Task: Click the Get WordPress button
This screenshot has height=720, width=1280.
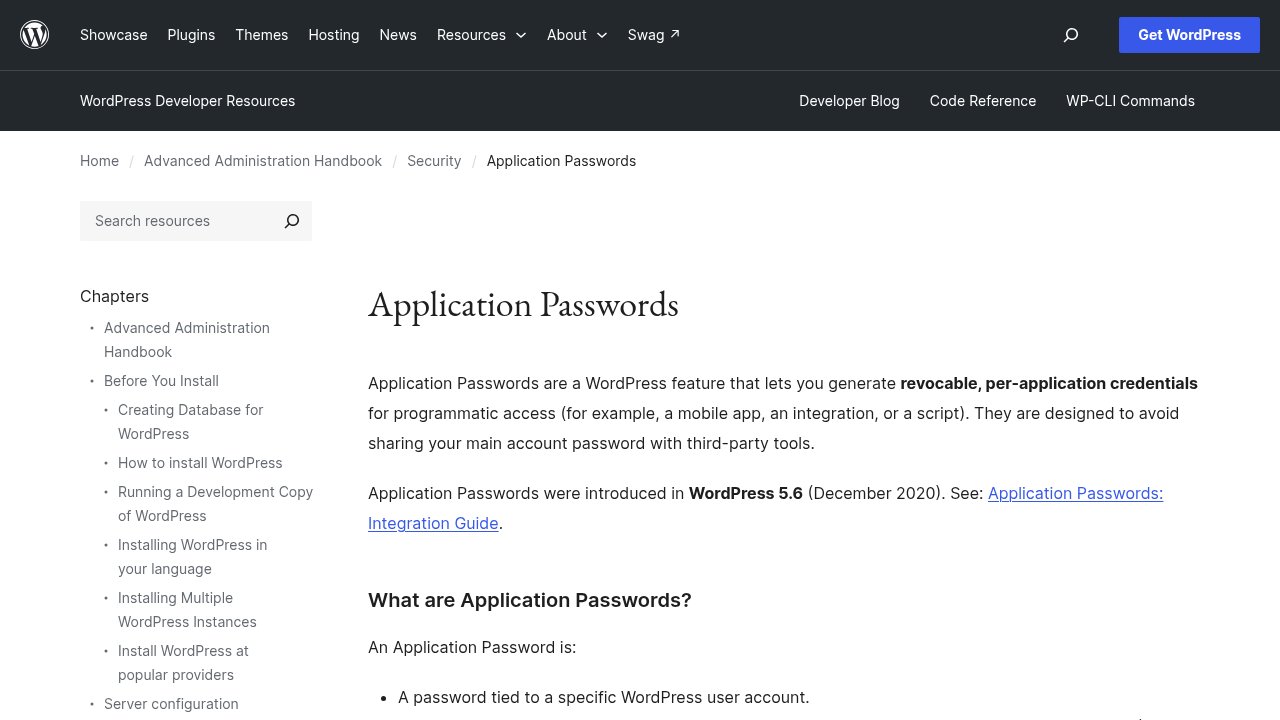Action: point(1189,35)
